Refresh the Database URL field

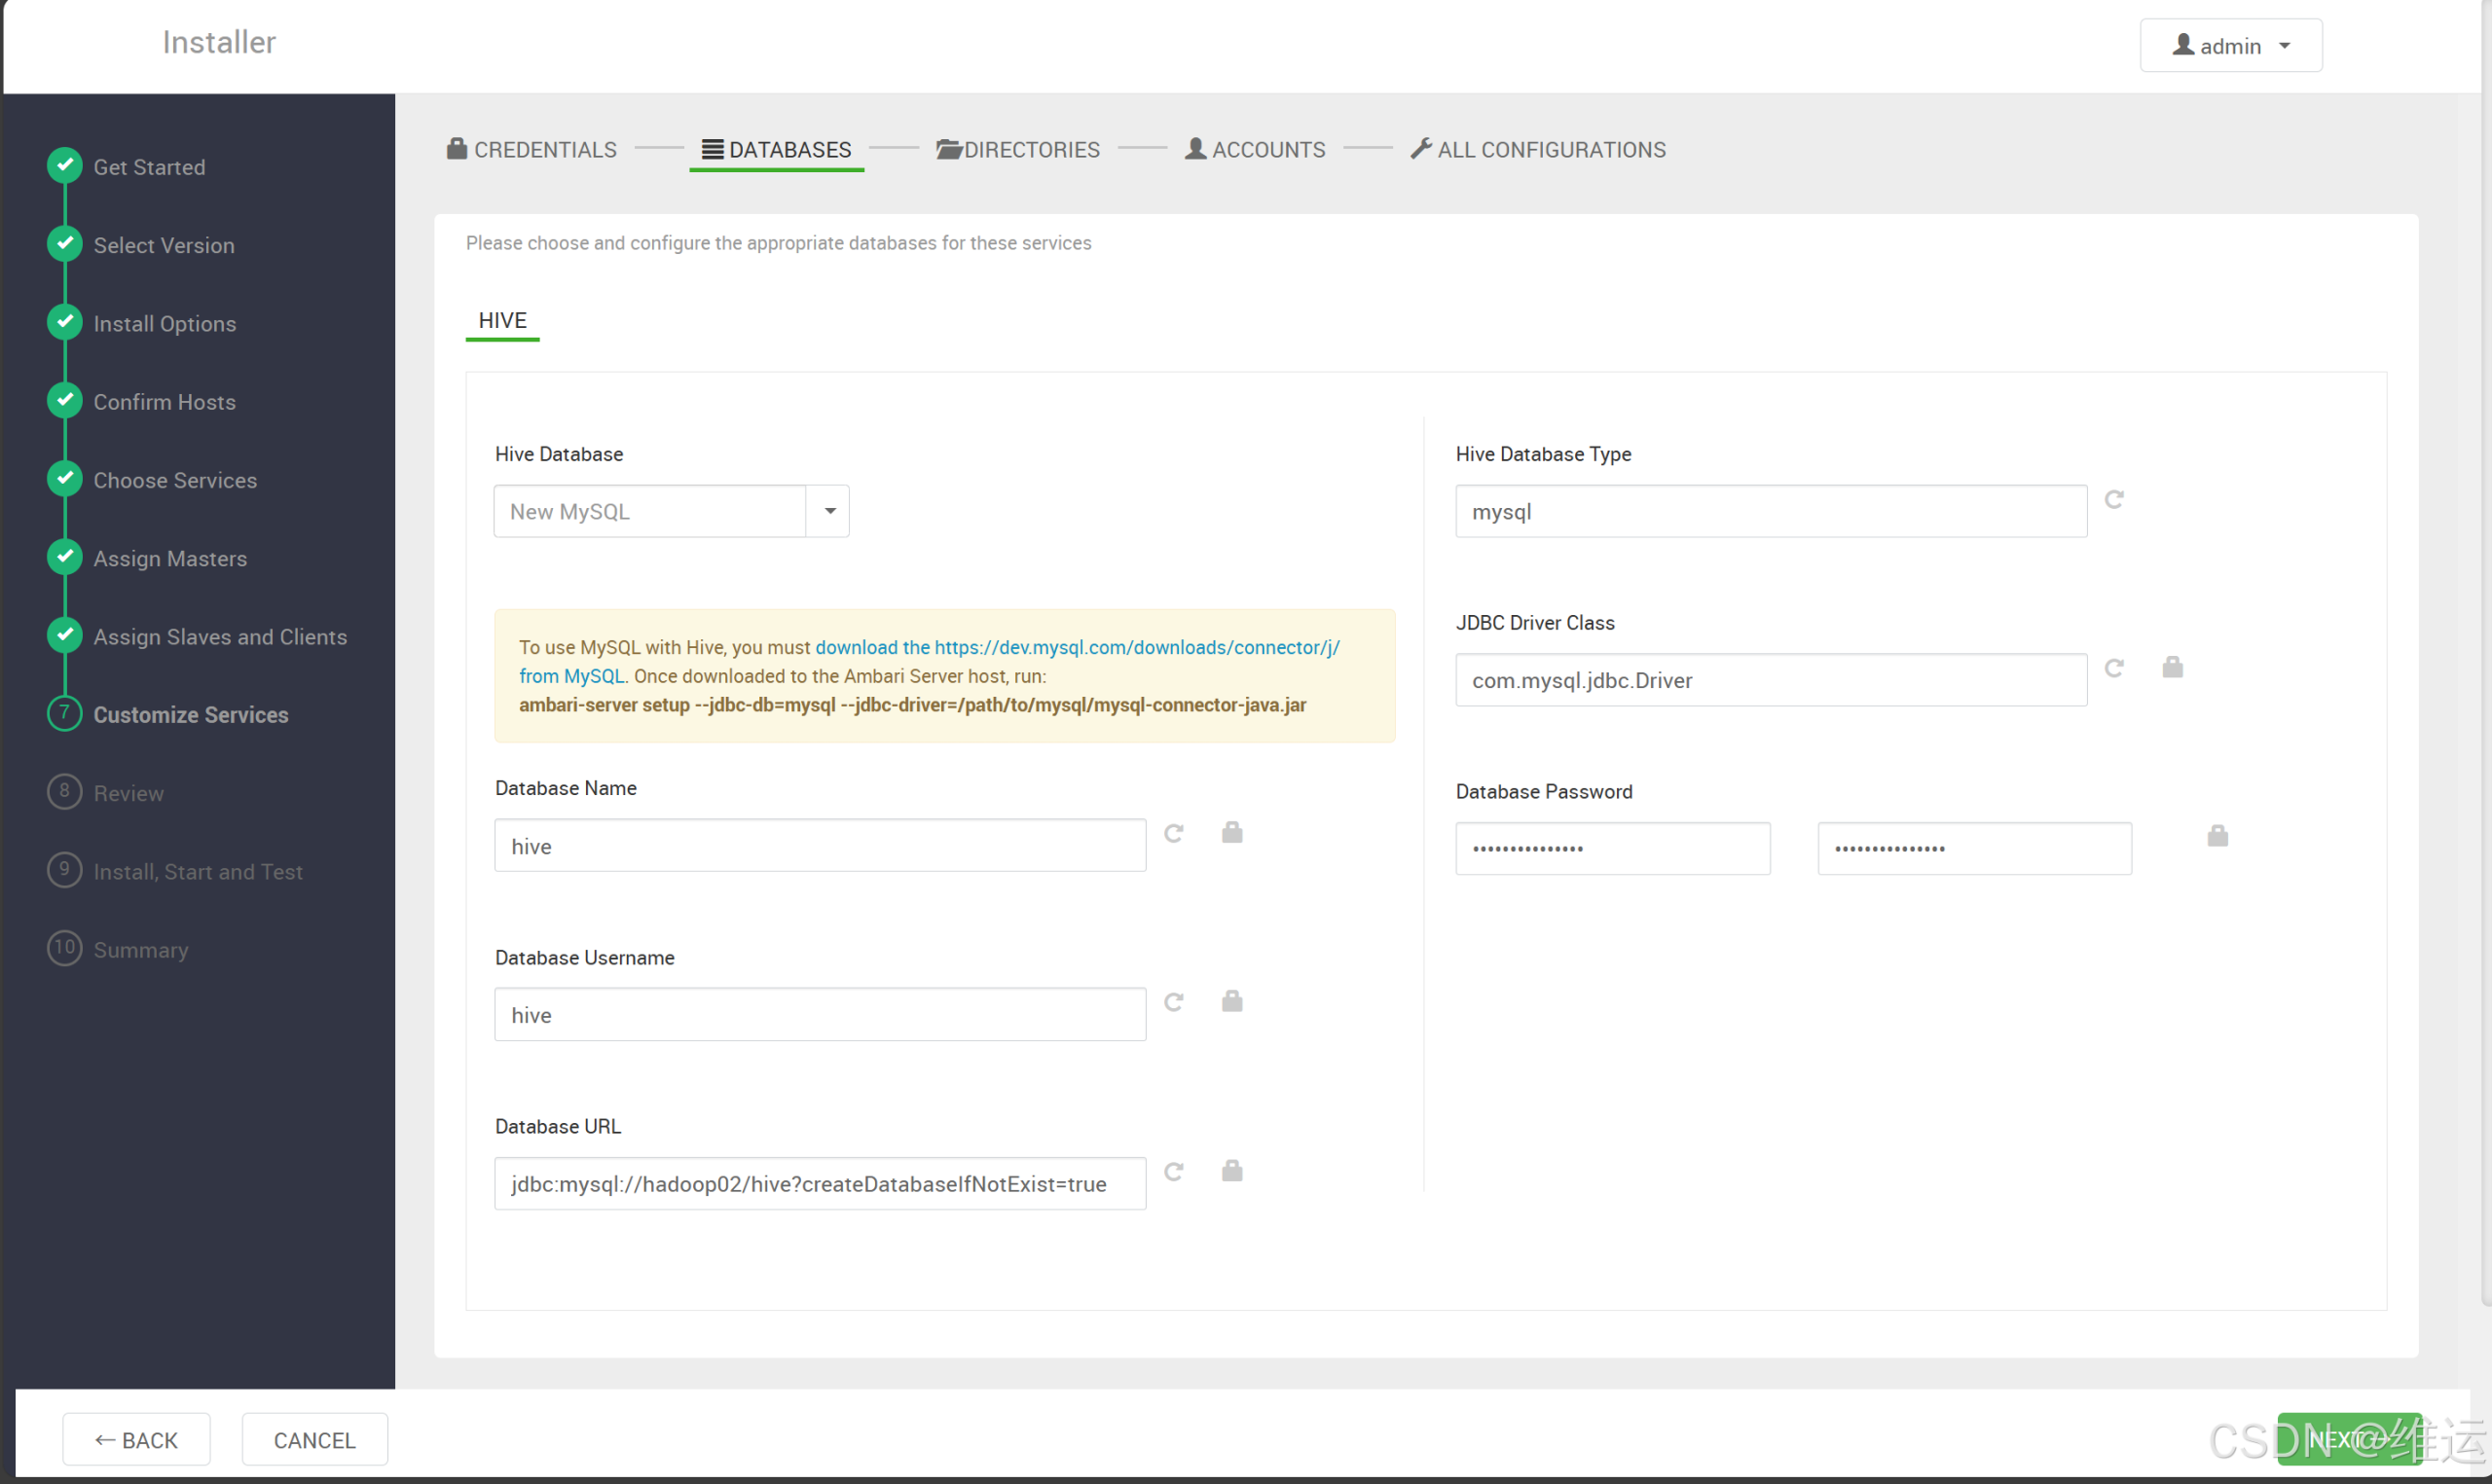pyautogui.click(x=1174, y=1171)
